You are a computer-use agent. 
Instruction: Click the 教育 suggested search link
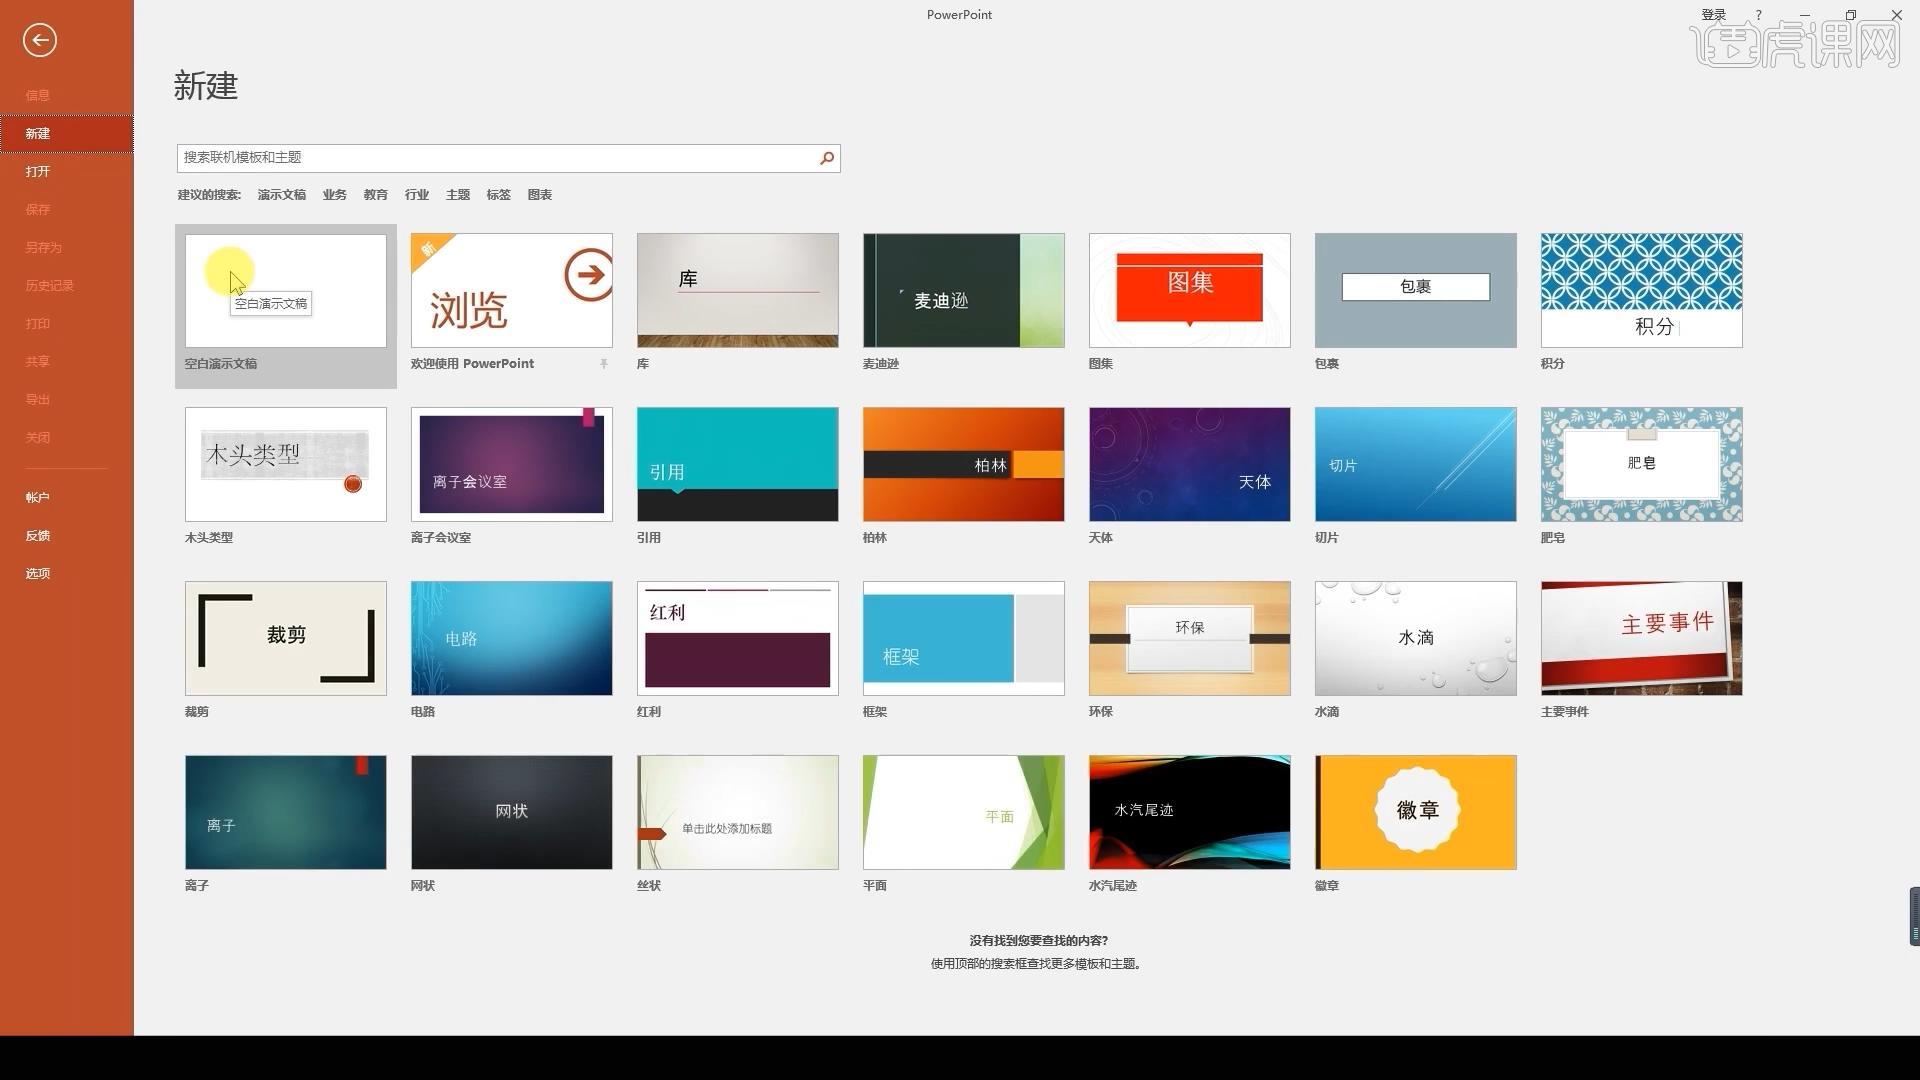375,195
